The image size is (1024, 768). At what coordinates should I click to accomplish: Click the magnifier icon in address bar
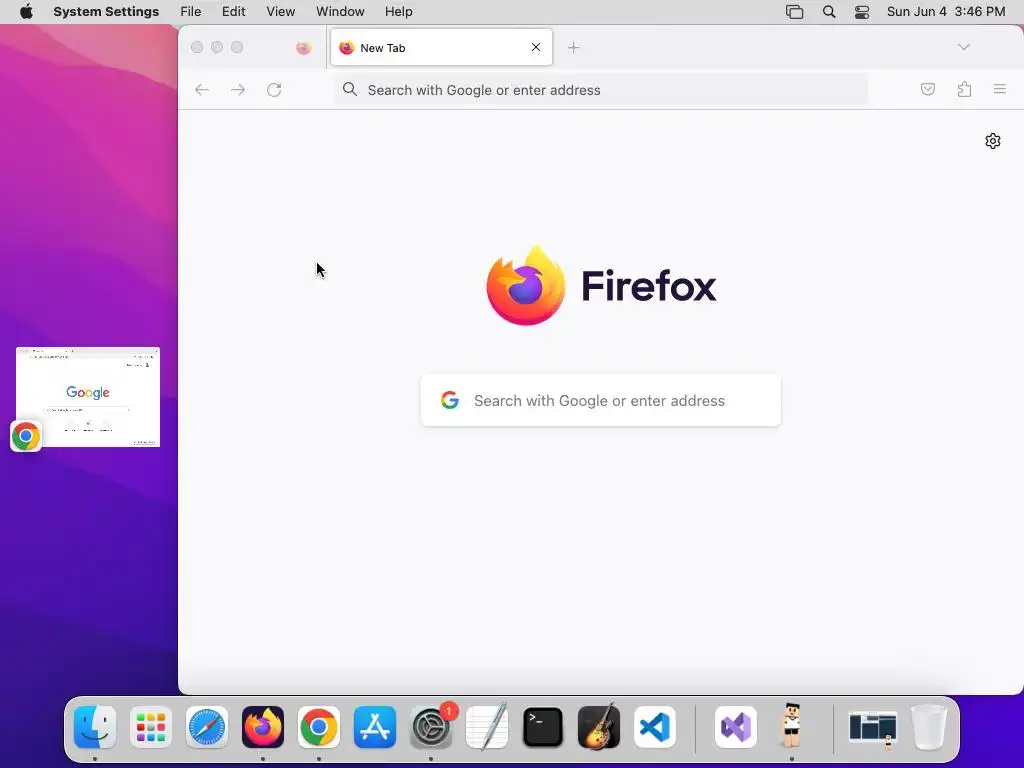[x=350, y=89]
